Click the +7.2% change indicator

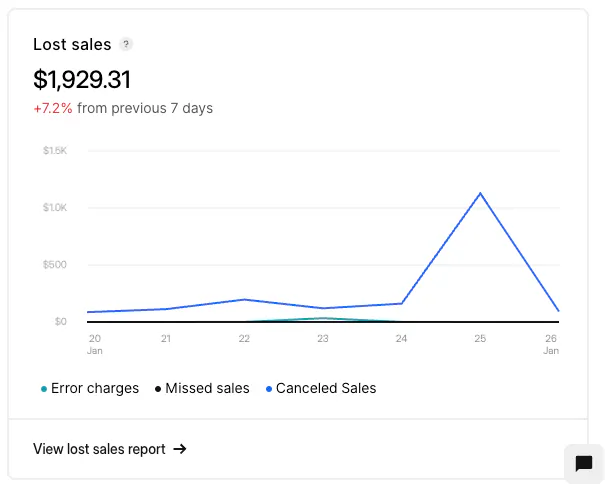point(53,108)
